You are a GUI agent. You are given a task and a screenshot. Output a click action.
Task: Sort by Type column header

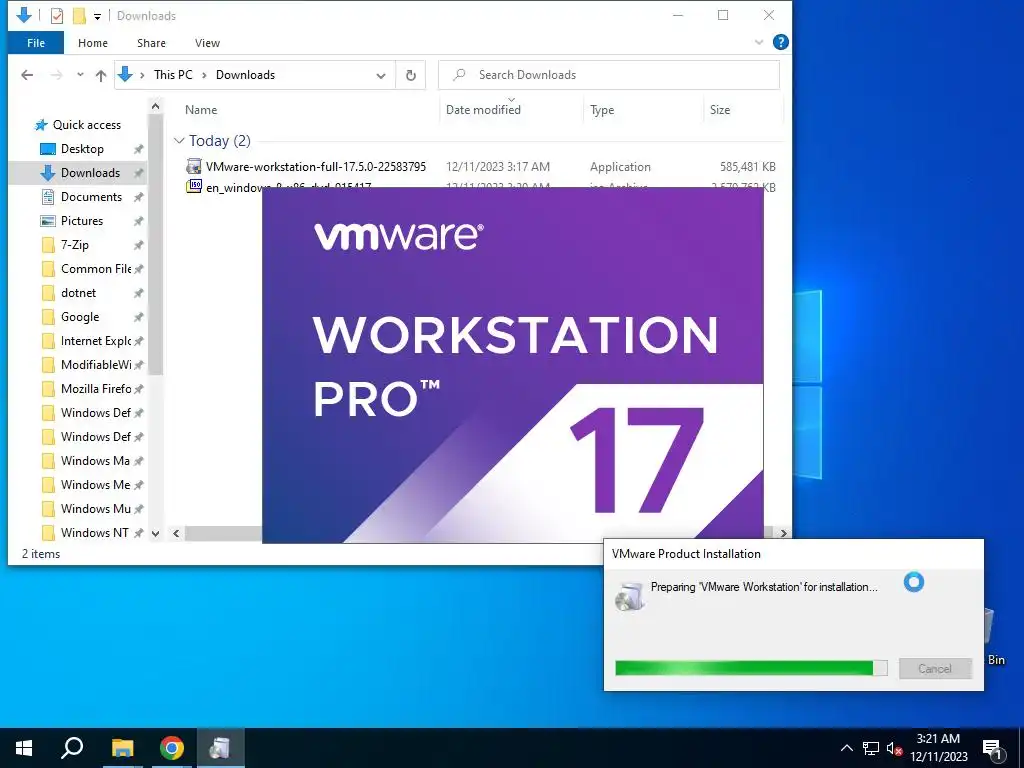point(601,110)
